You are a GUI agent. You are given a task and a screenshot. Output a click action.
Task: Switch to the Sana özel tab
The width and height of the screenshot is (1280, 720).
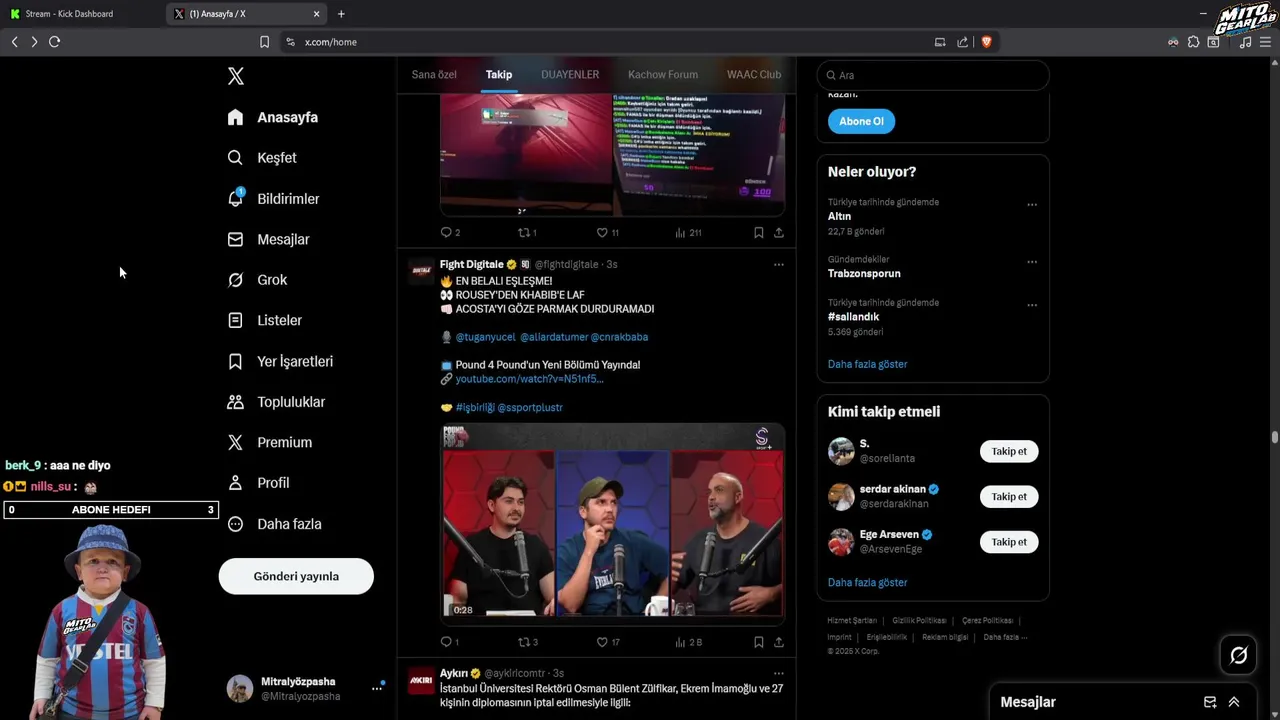(x=434, y=75)
